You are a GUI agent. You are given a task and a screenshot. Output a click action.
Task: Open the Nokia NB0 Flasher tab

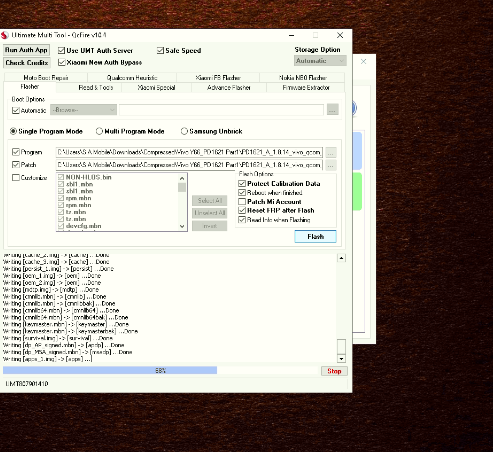click(x=302, y=78)
